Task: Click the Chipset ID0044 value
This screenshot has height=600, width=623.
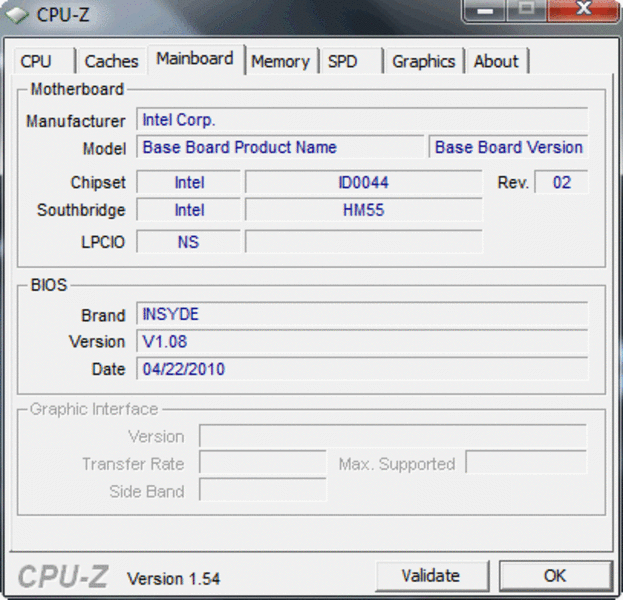Action: pyautogui.click(x=364, y=182)
